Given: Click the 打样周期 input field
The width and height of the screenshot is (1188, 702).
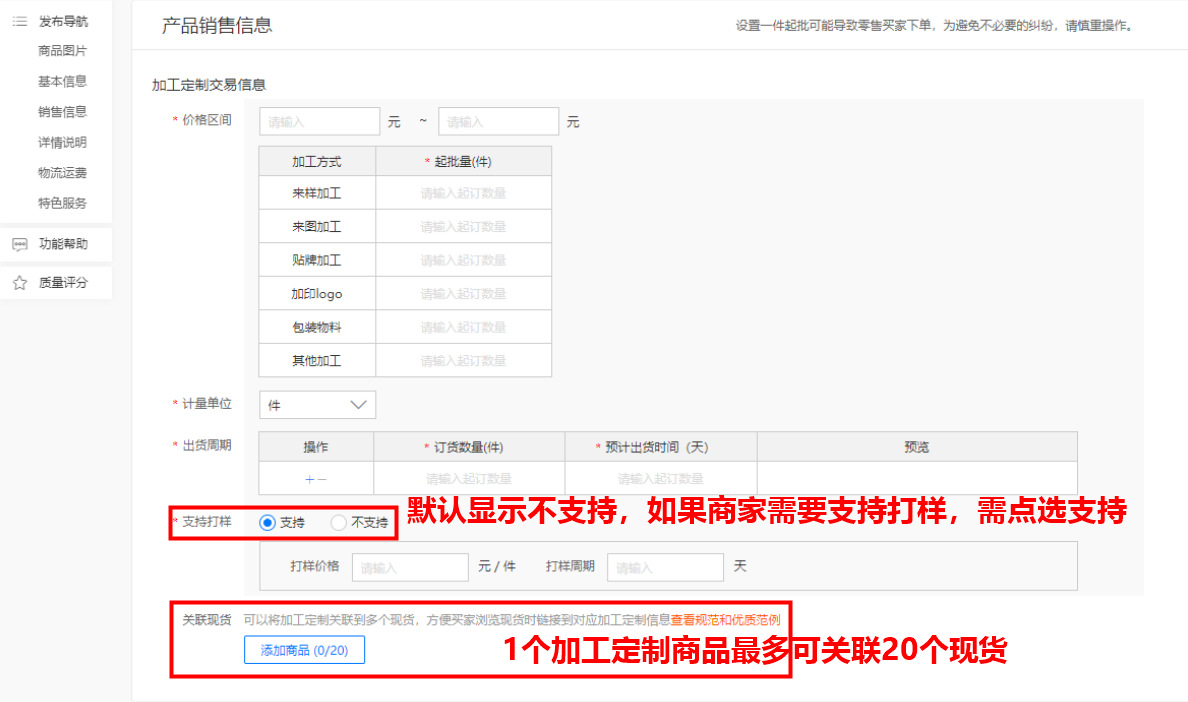Looking at the screenshot, I should [665, 567].
